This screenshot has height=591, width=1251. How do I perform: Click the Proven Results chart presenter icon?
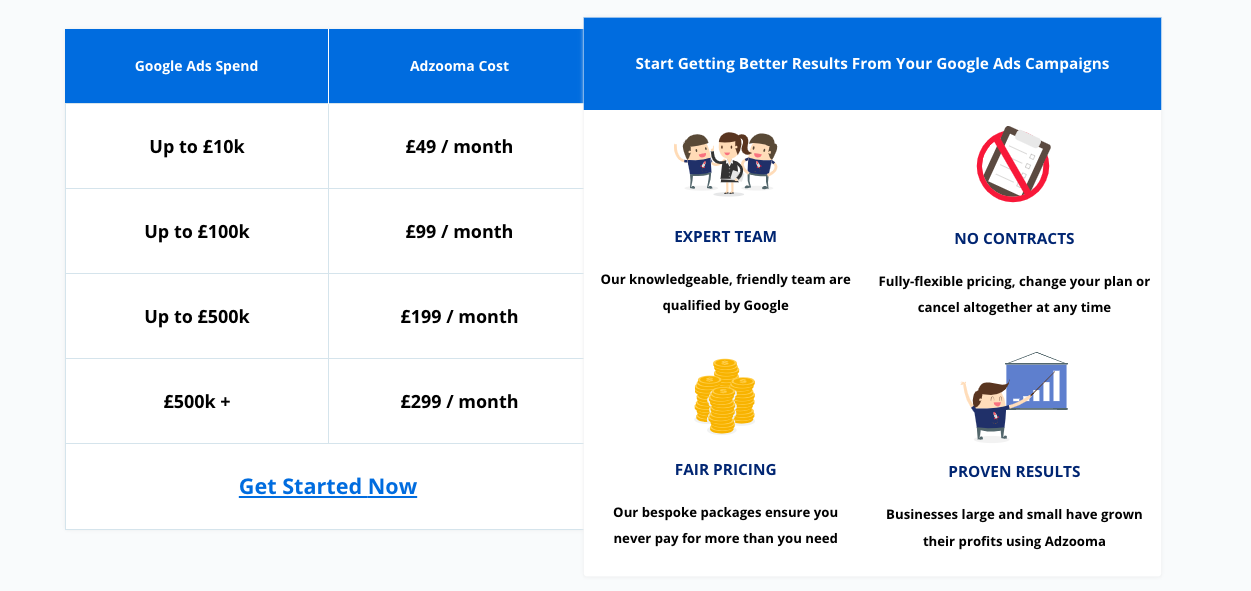click(1013, 396)
